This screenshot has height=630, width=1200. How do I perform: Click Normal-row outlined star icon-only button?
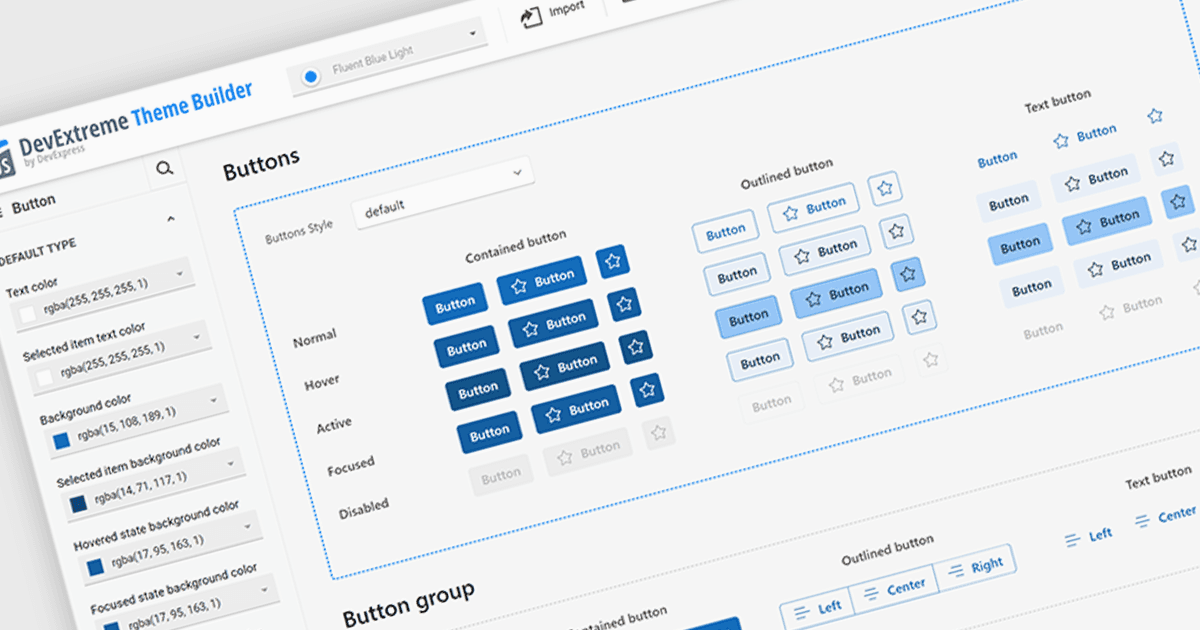pos(885,187)
